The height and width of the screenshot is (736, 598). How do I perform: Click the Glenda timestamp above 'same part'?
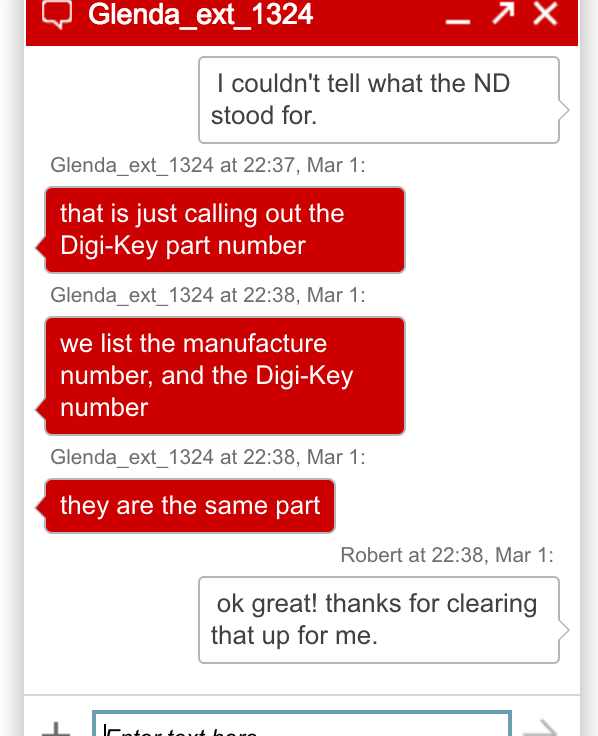tap(208, 458)
